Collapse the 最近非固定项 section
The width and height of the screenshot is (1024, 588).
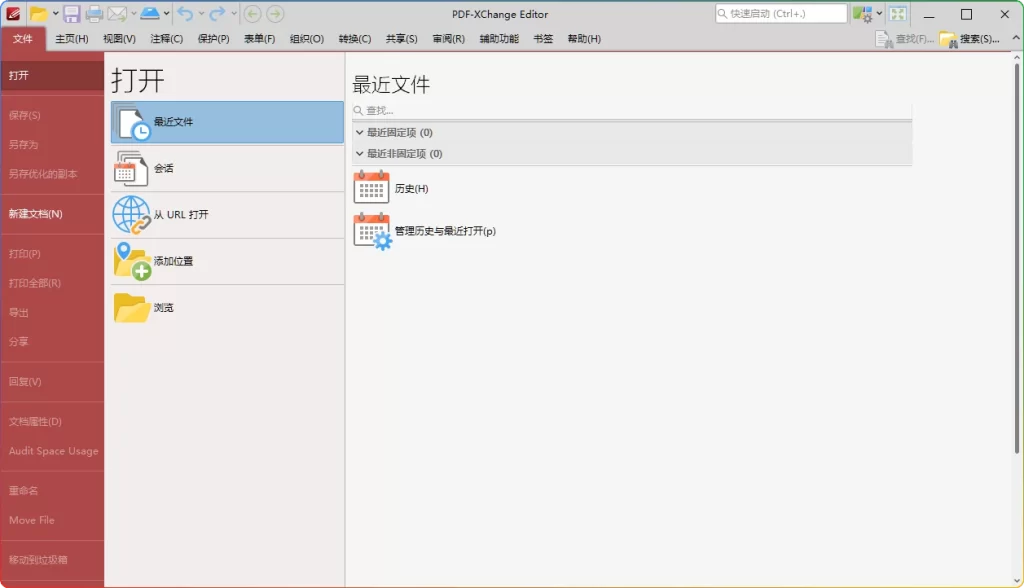pyautogui.click(x=360, y=153)
